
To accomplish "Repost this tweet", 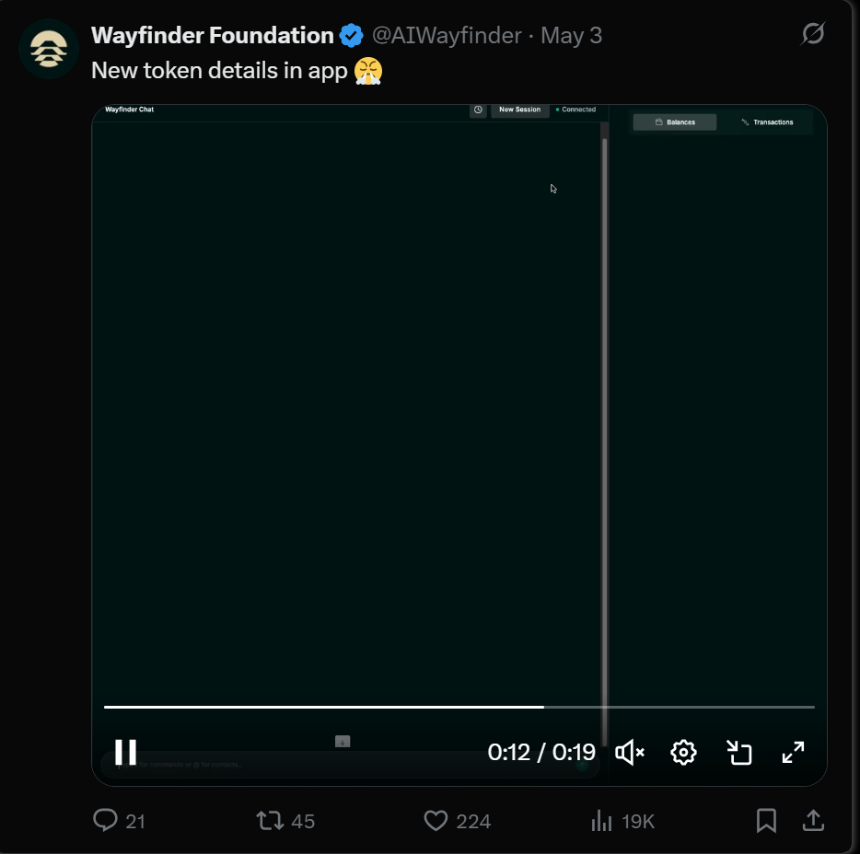I will (x=270, y=821).
